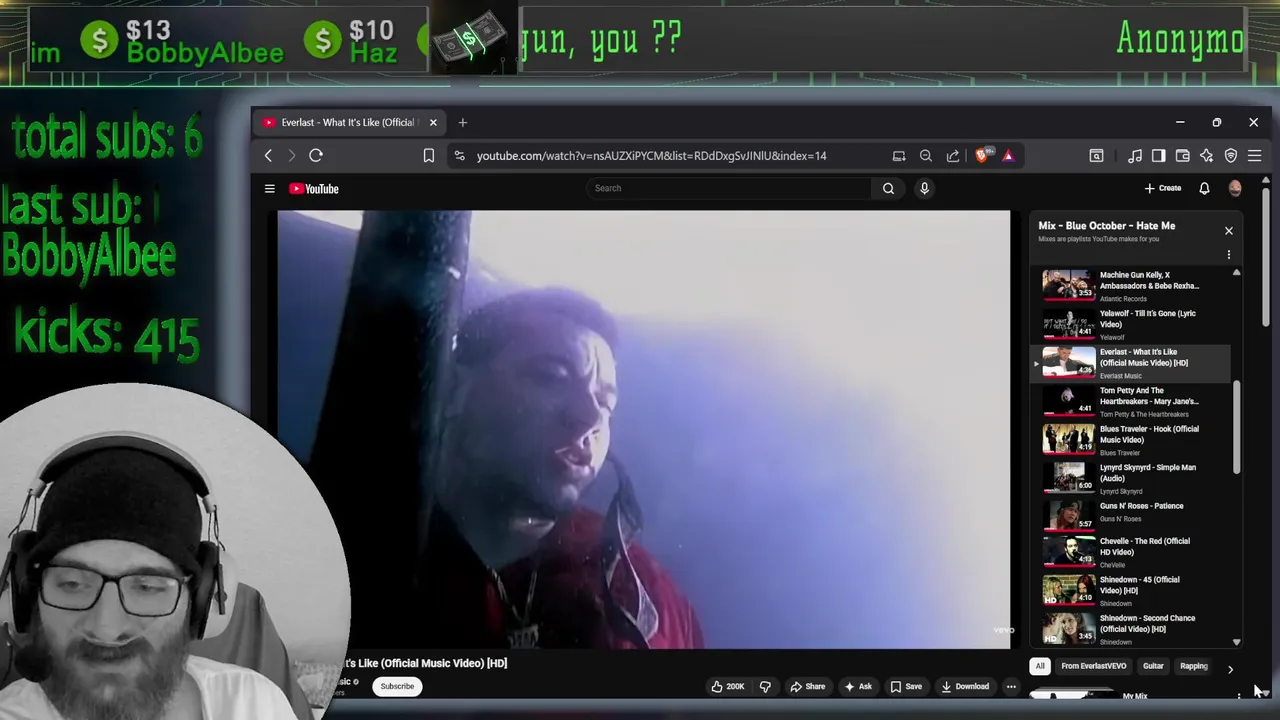
Task: Click the install app icon in address bar
Action: 899,156
